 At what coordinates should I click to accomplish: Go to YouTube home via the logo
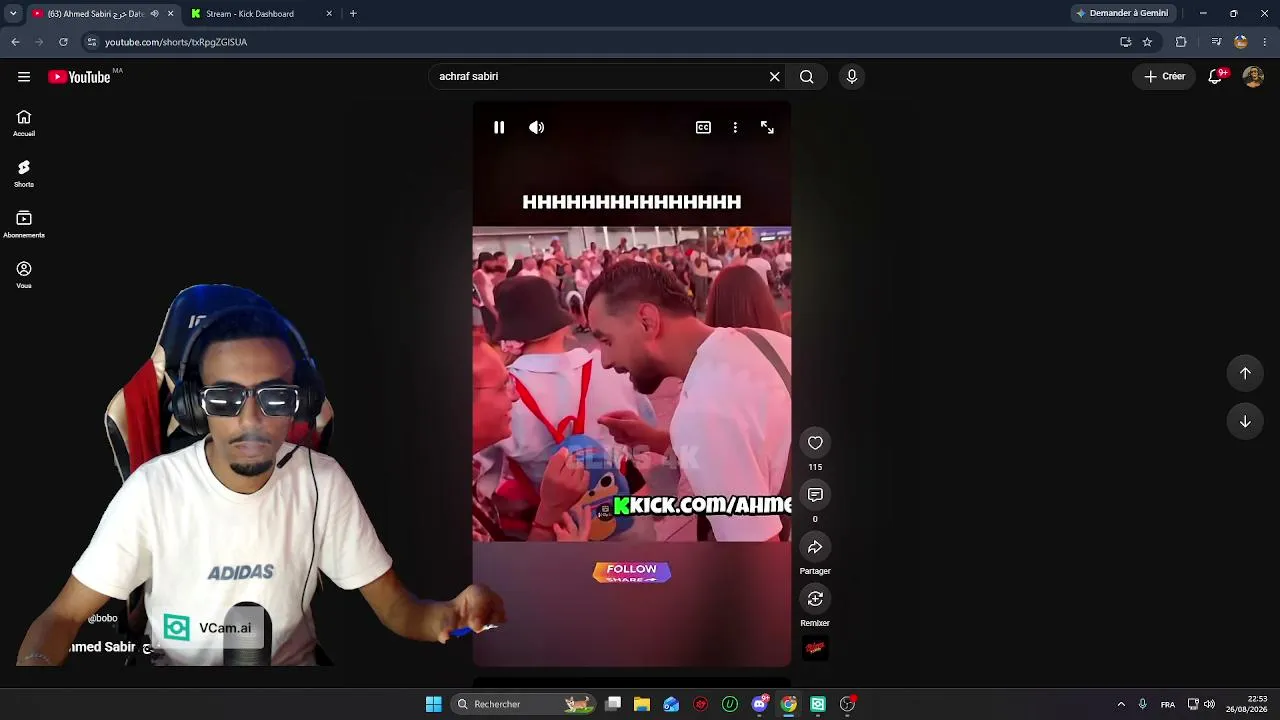pos(79,77)
